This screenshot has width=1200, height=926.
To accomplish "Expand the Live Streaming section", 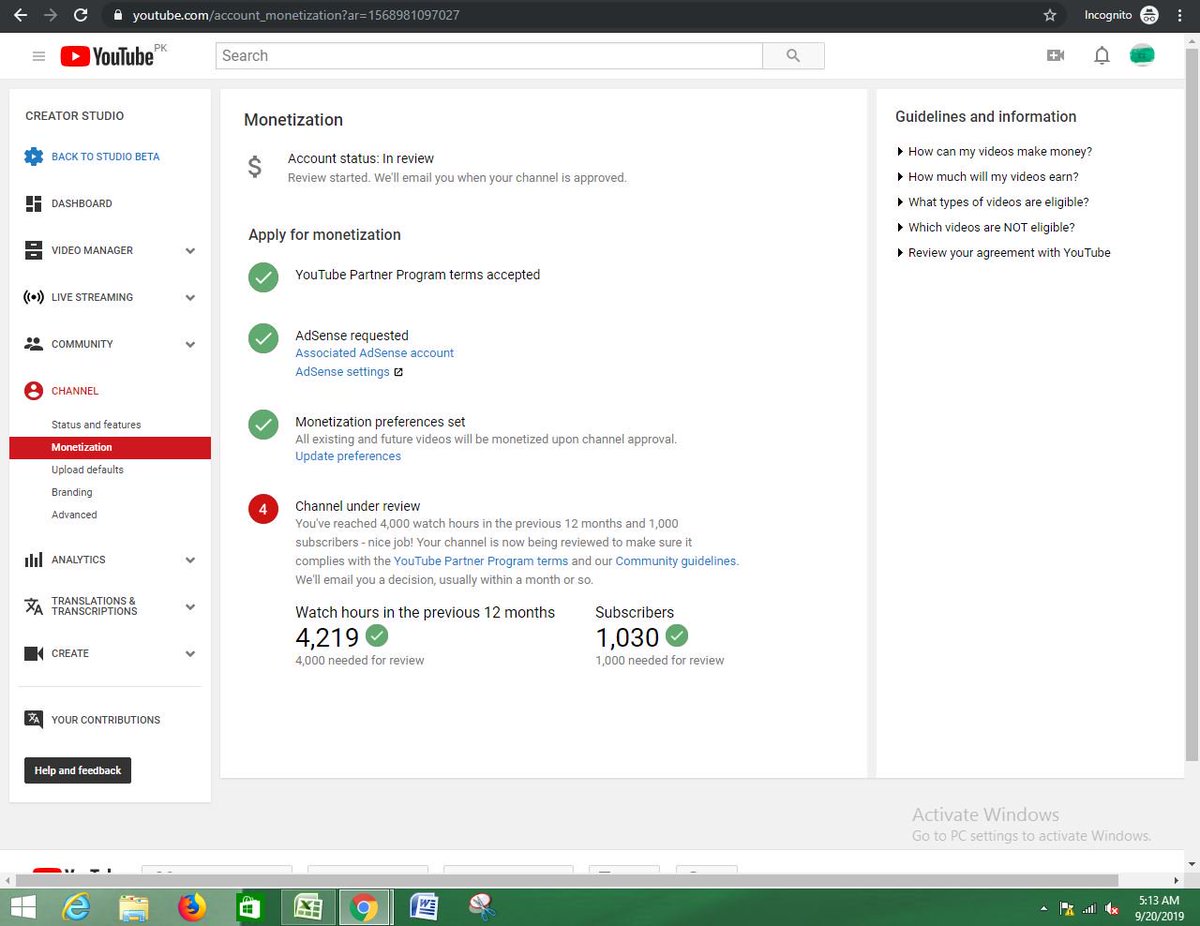I will [190, 298].
